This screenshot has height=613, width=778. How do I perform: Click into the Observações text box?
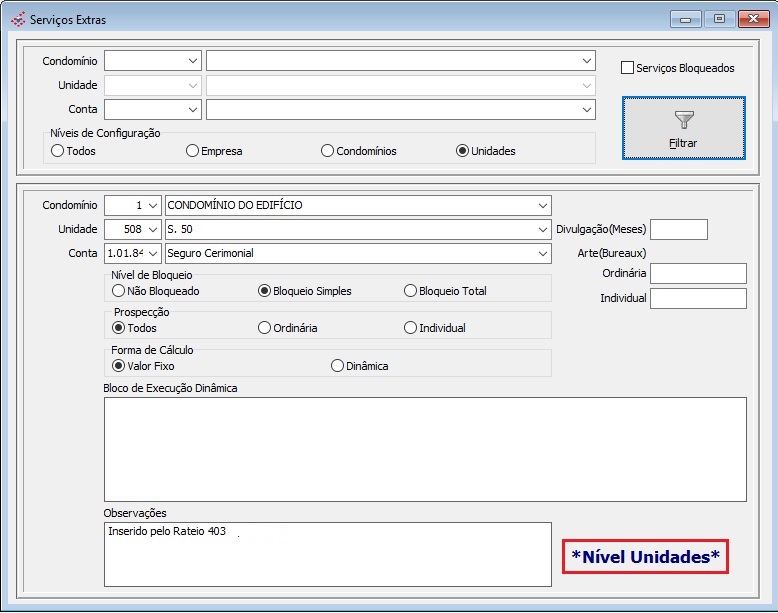point(327,554)
